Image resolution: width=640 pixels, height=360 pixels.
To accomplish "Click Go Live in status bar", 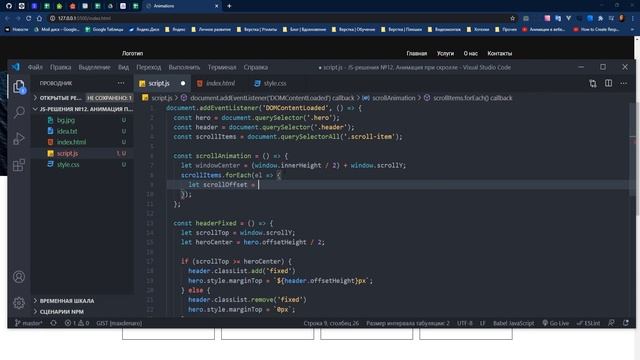I will point(555,323).
